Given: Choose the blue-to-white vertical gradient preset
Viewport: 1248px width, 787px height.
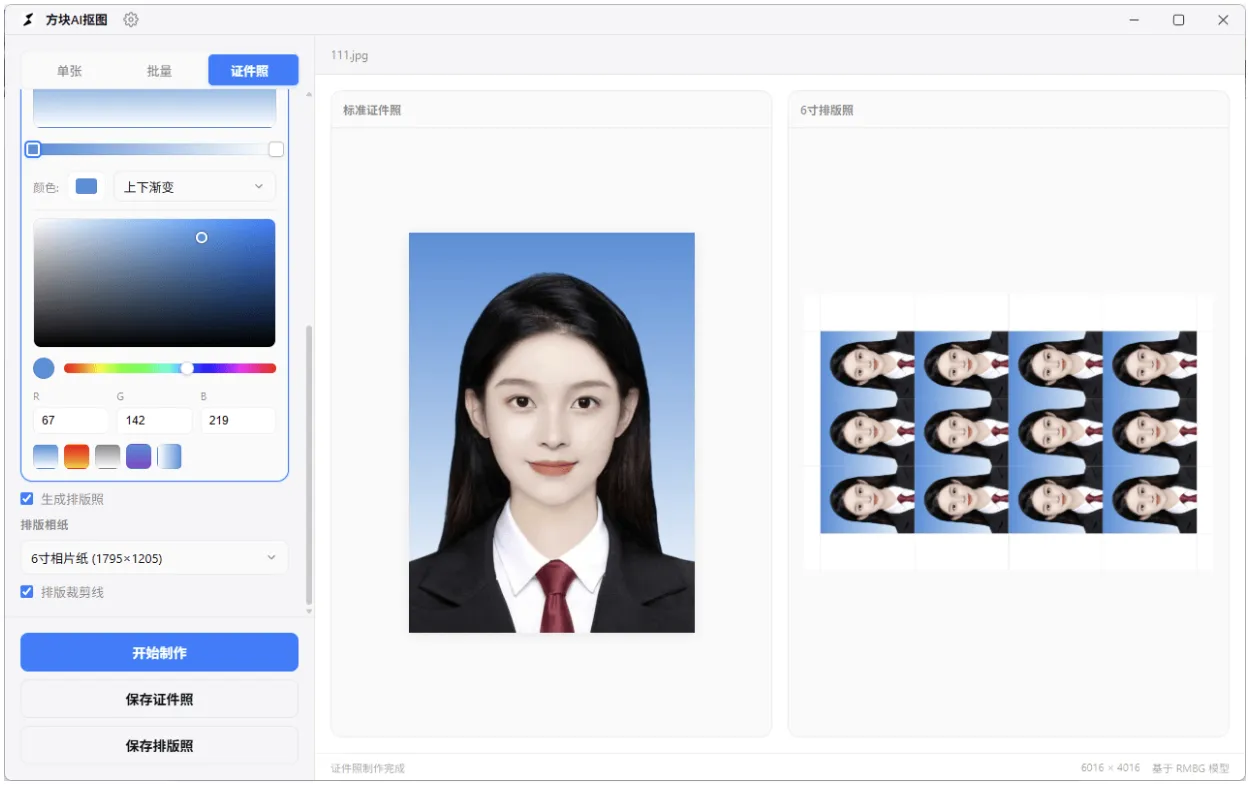Looking at the screenshot, I should 46,457.
